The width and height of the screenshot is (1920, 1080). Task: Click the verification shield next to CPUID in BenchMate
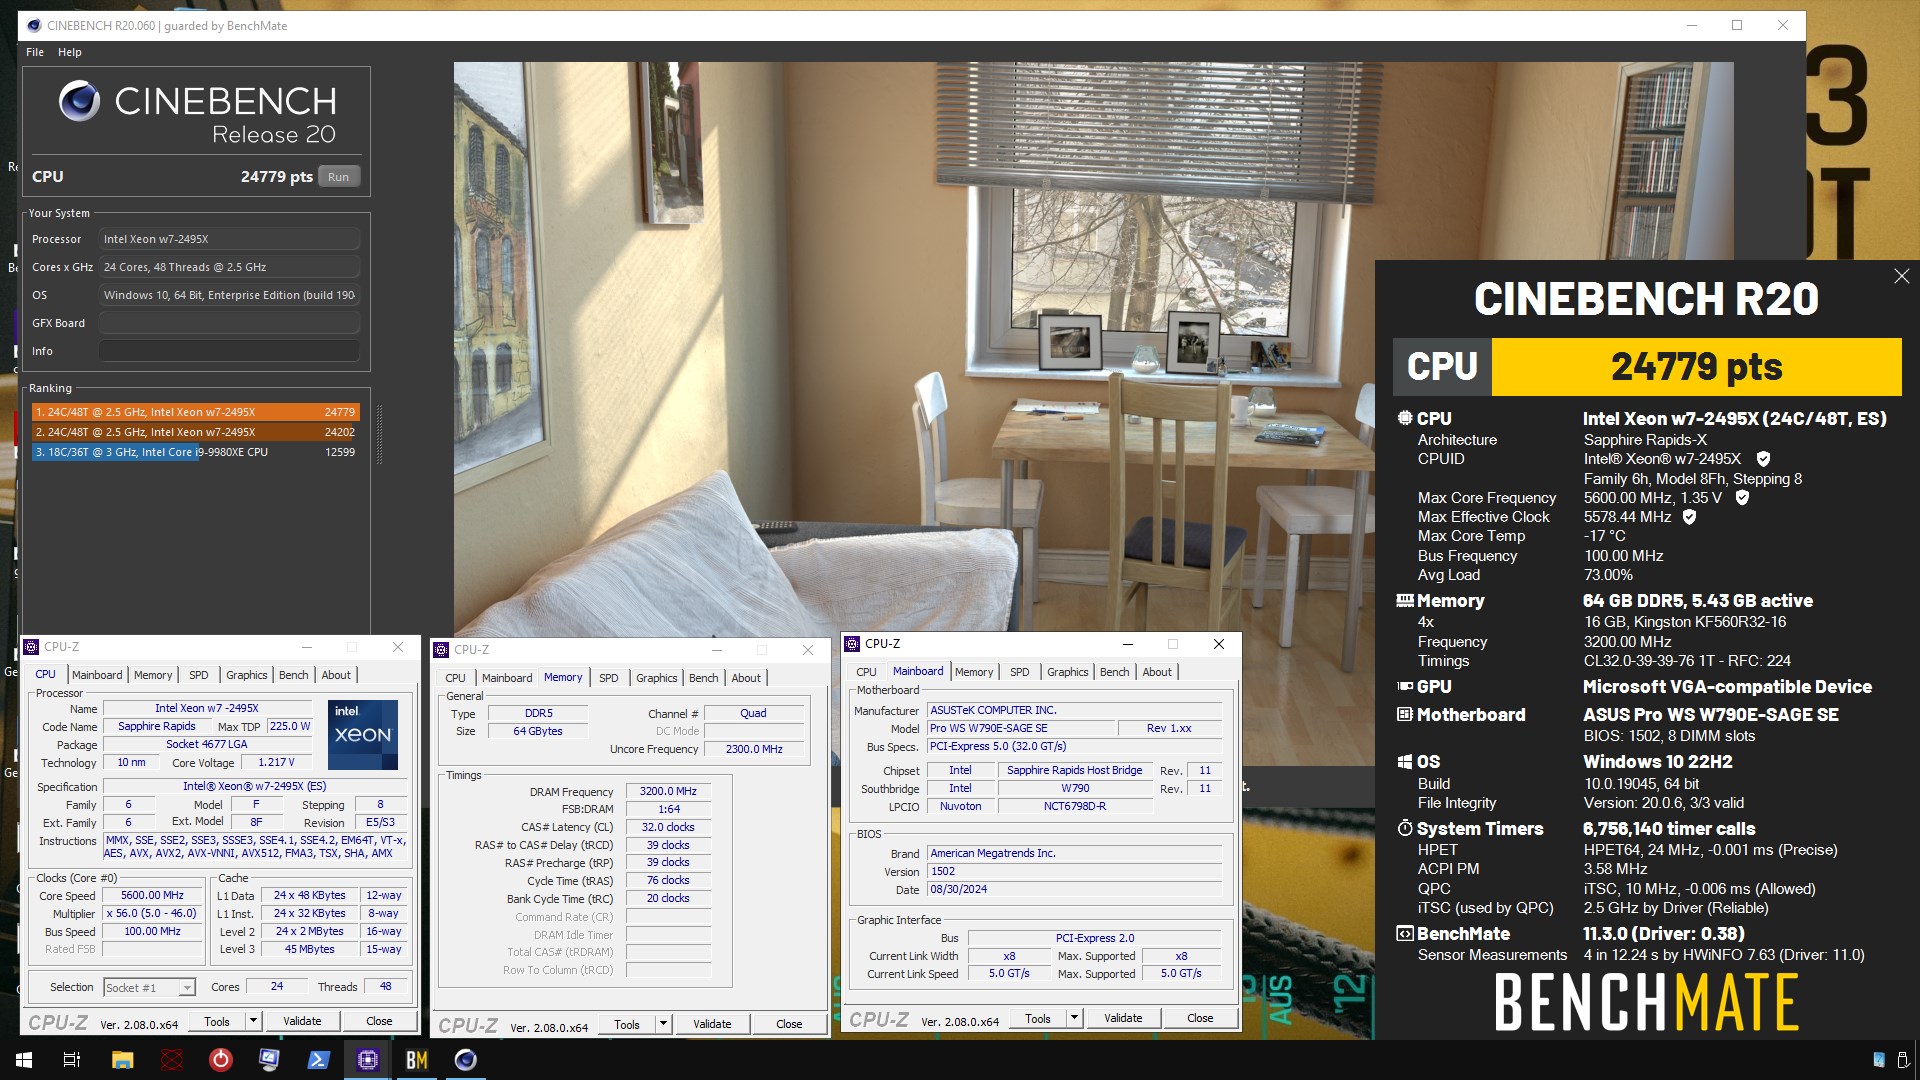coord(1763,459)
